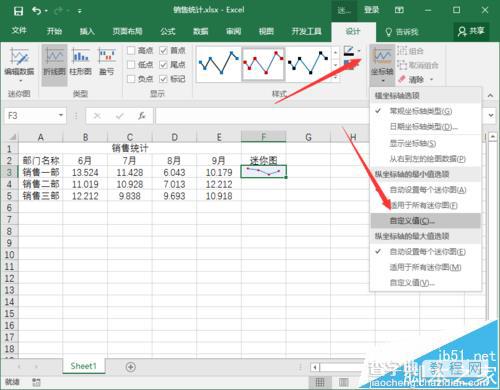This screenshot has height=390, width=500.
Task: Choose minimum Automatic for Each Sparkline (A)
Action: tap(425, 190)
